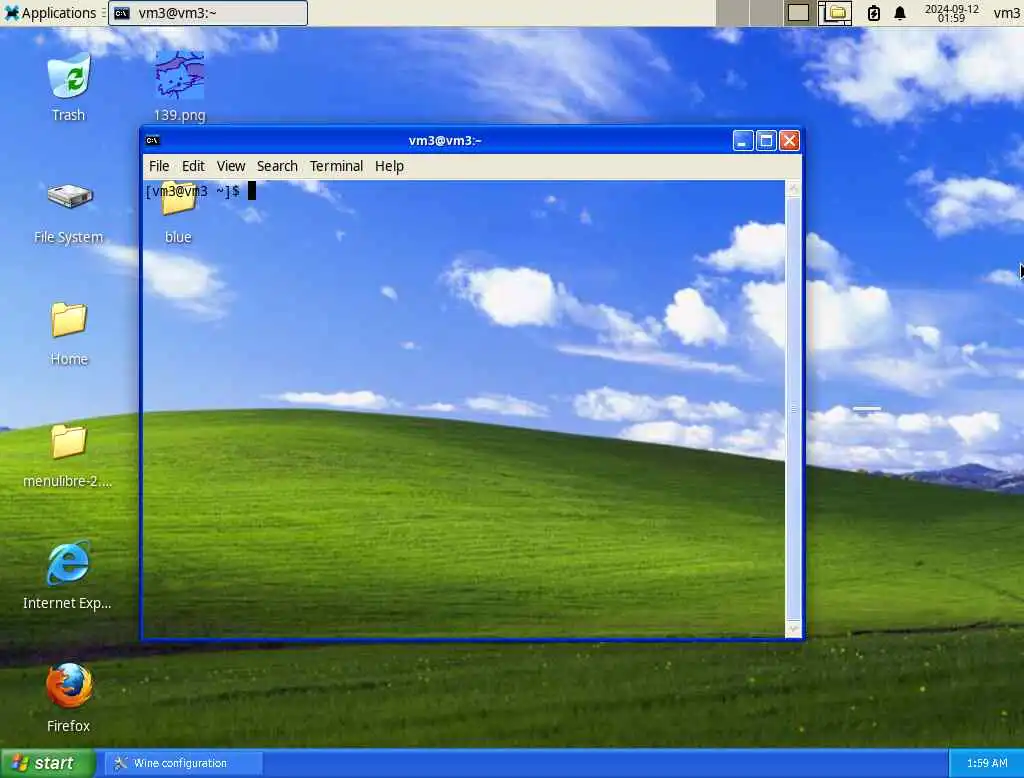Click the power manager battery icon
Image resolution: width=1024 pixels, height=778 pixels.
(874, 12)
